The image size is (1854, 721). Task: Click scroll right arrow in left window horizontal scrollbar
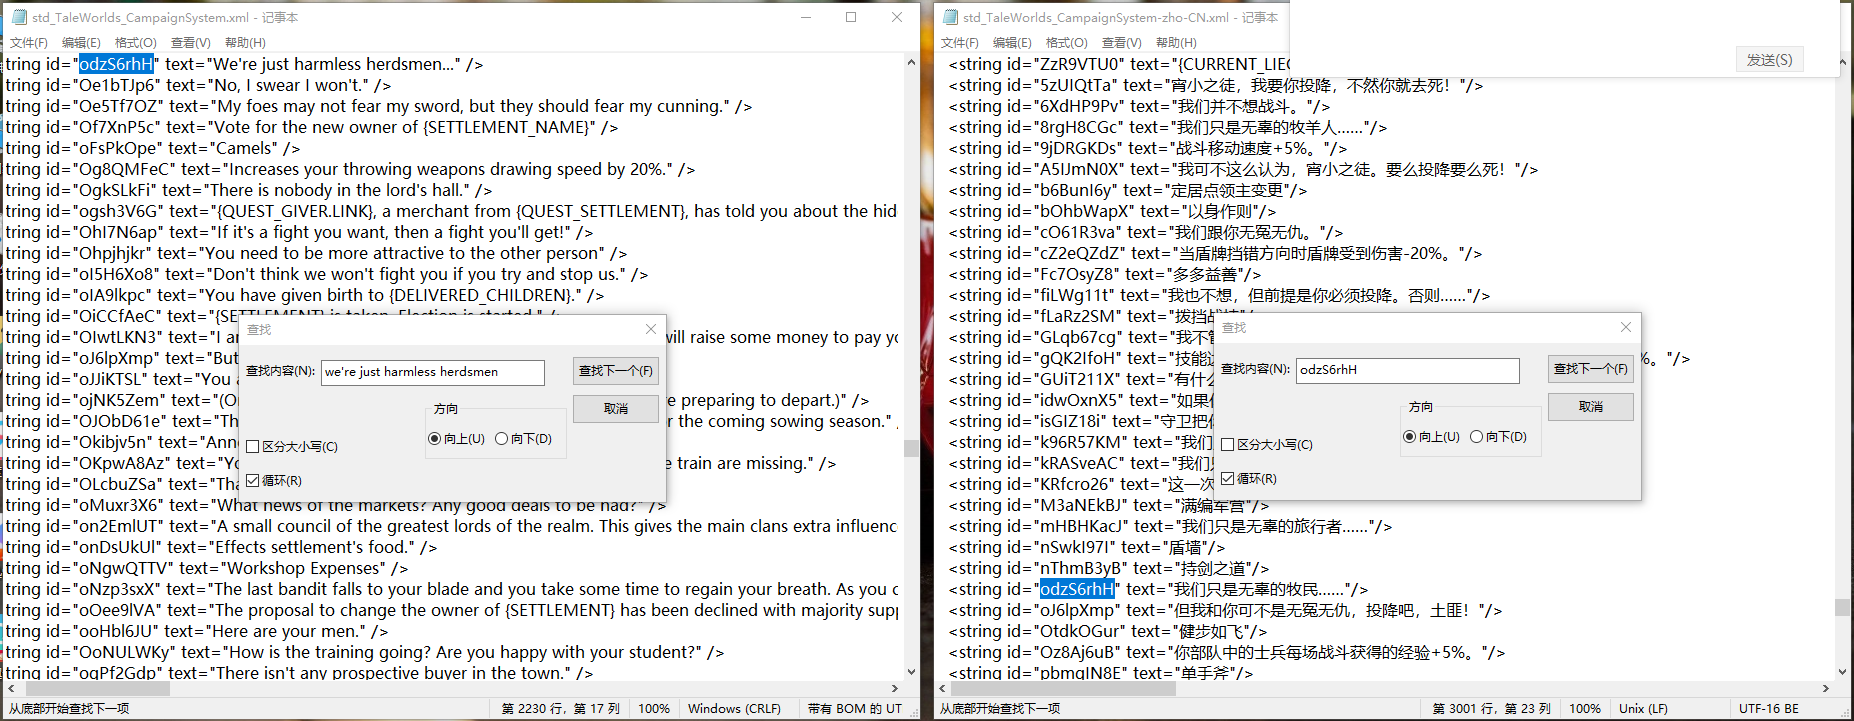895,688
